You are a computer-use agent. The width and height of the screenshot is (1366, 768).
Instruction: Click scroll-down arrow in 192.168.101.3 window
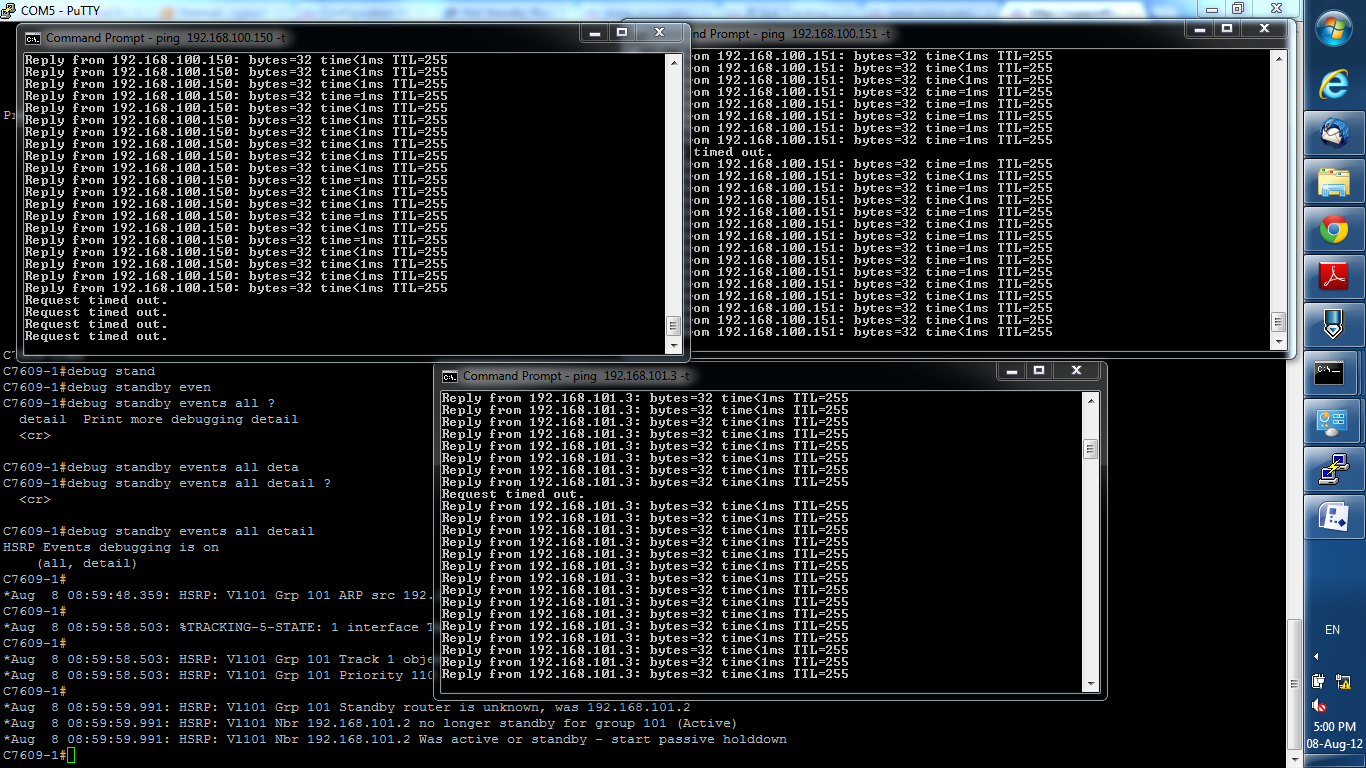click(1091, 683)
